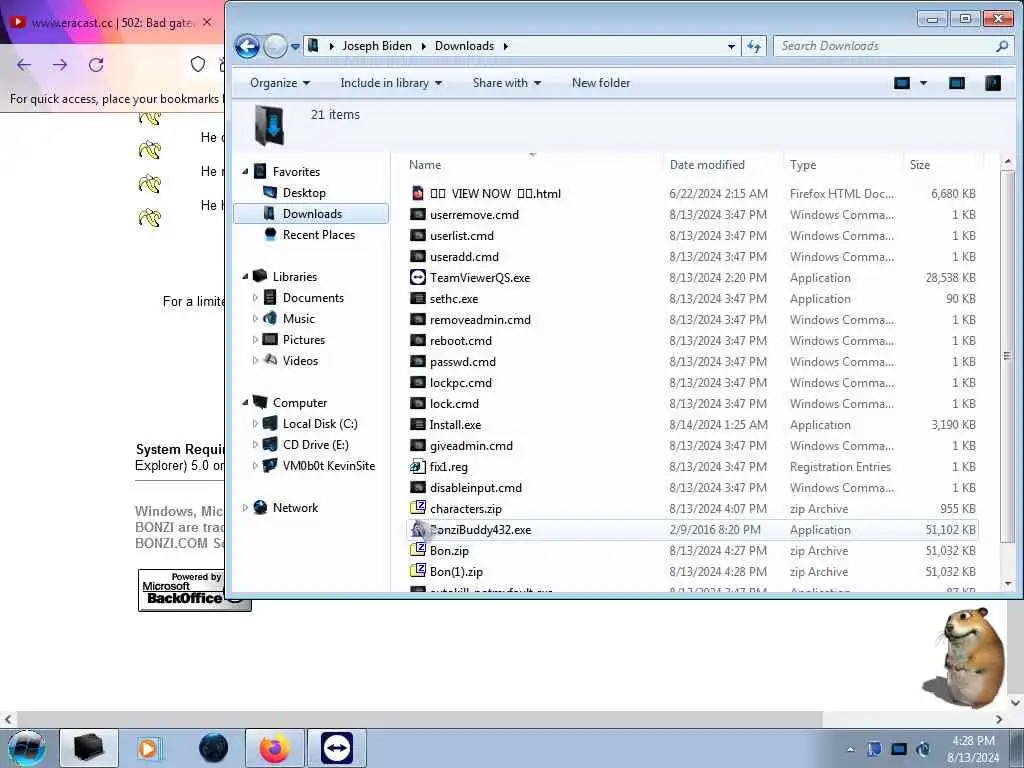This screenshot has width=1024, height=768.
Task: Expand the Music library
Action: pos(255,319)
